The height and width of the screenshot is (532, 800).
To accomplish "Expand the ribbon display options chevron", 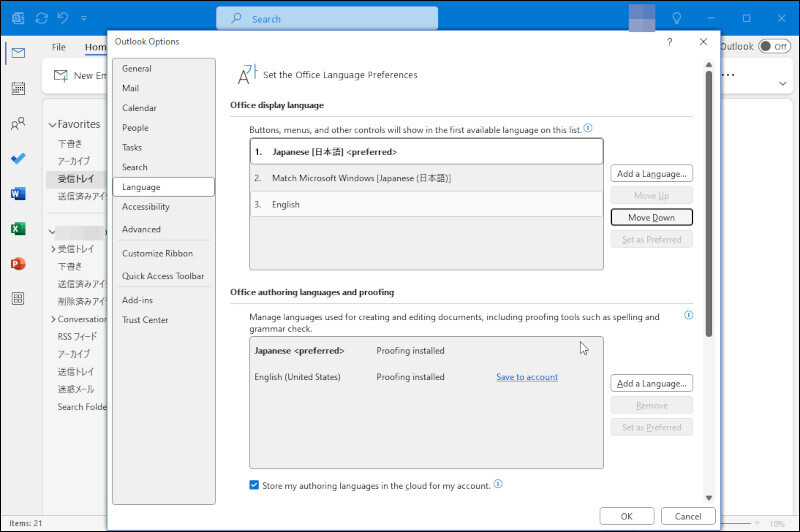I will [x=783, y=84].
